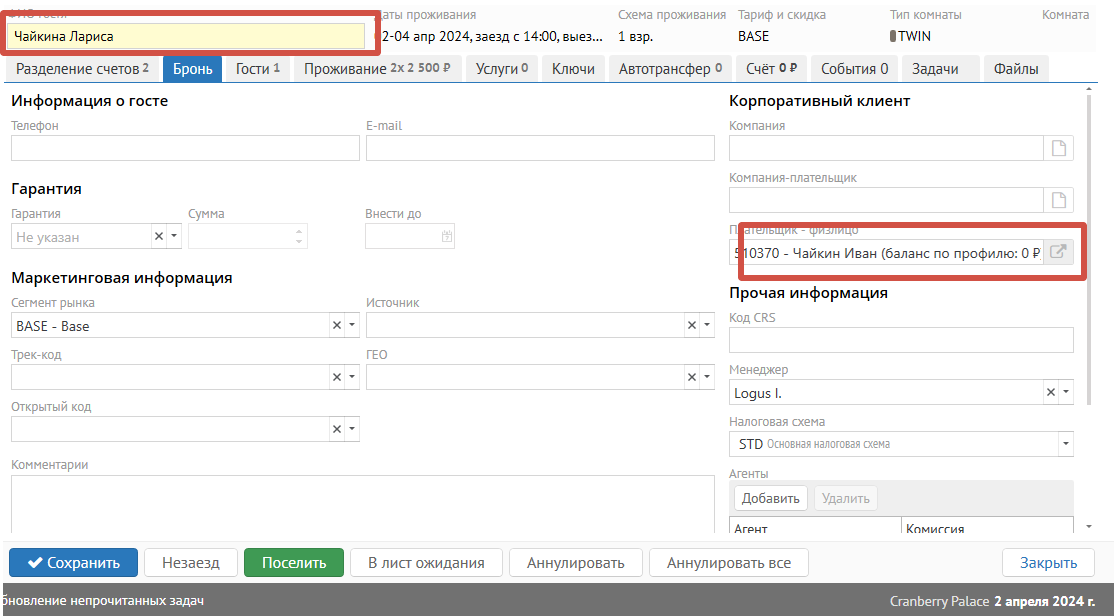Screen dimensions: 1114x616
Task: Open Компания document icon
Action: 1057,149
